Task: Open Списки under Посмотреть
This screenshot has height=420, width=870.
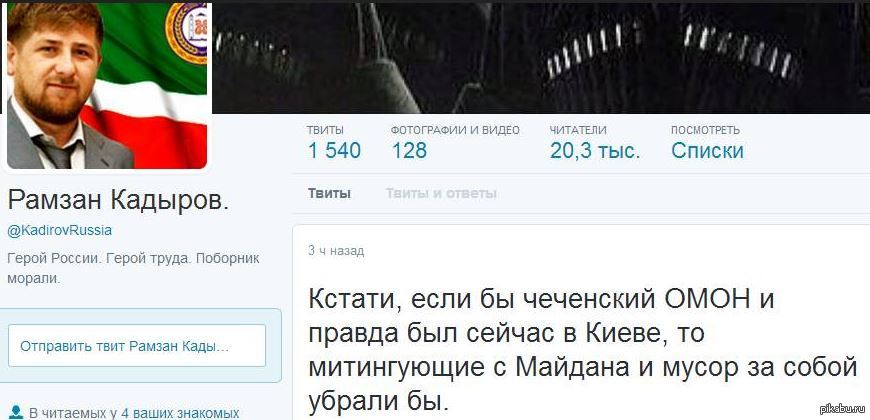Action: tap(707, 143)
